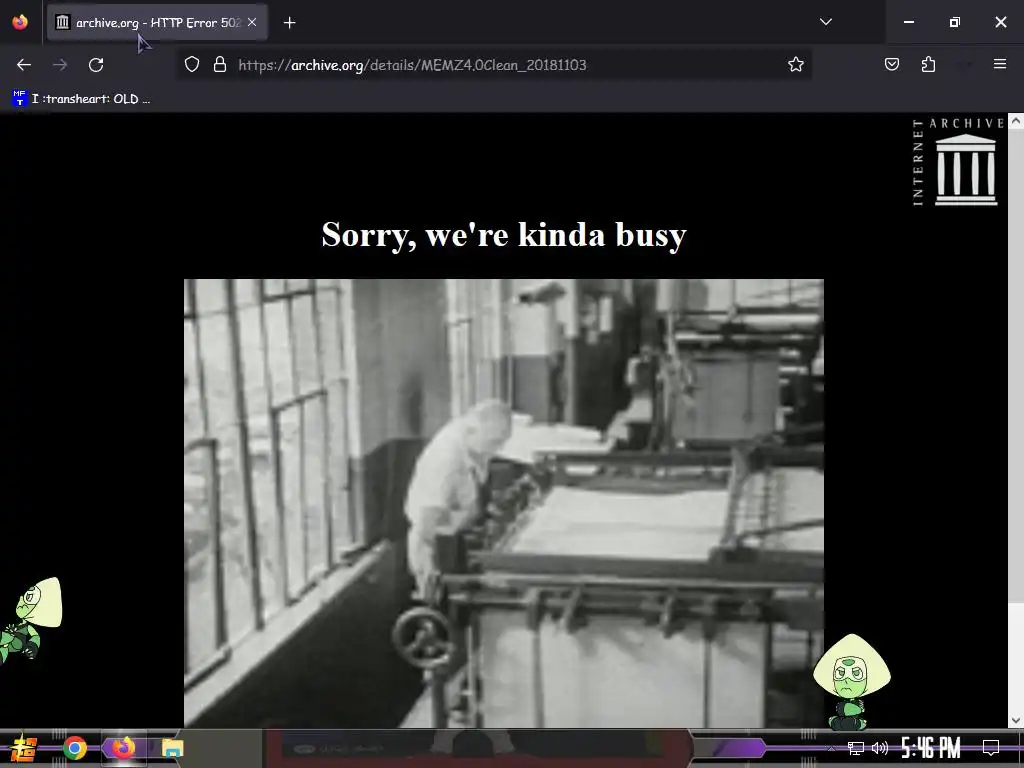Select the archive.org HTTP Error 502 tab
This screenshot has width=1024, height=768.
[157, 23]
